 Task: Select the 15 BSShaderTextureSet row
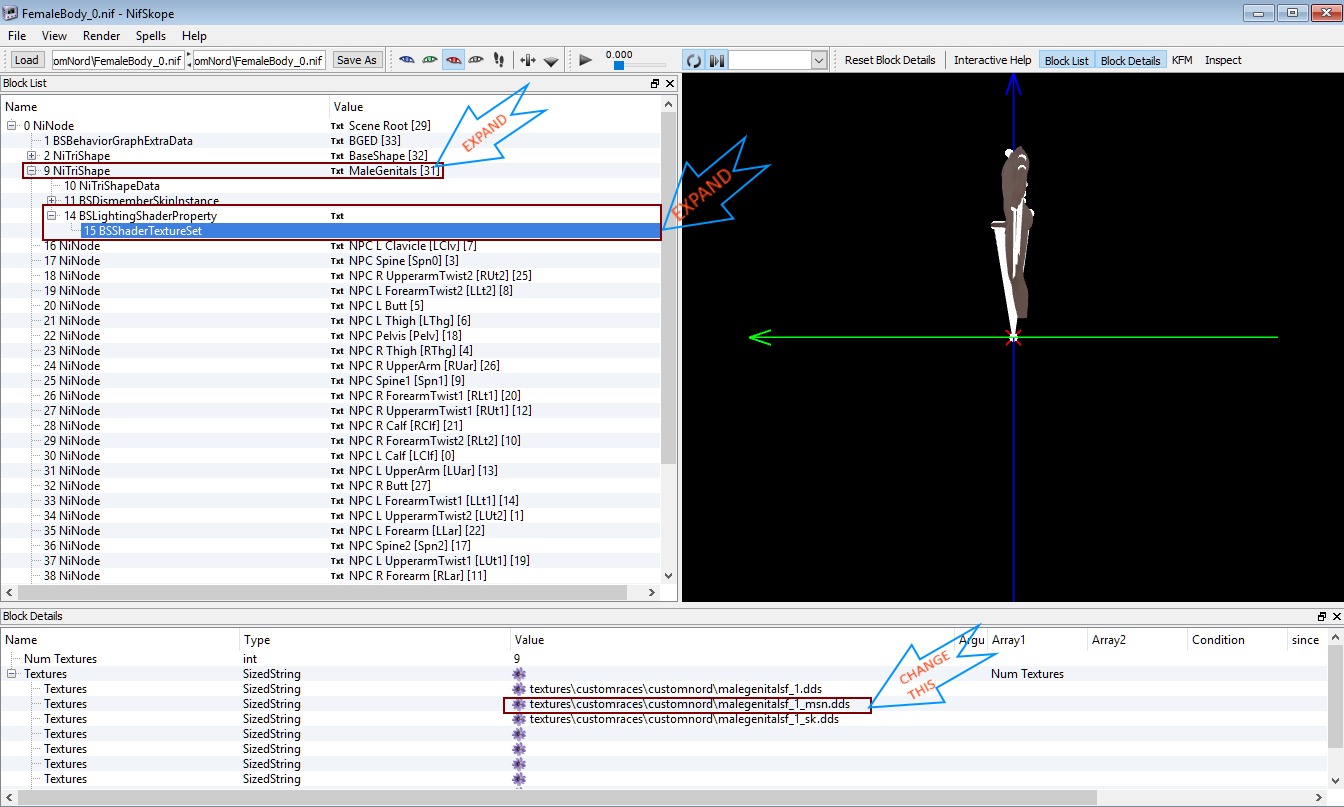(x=371, y=231)
